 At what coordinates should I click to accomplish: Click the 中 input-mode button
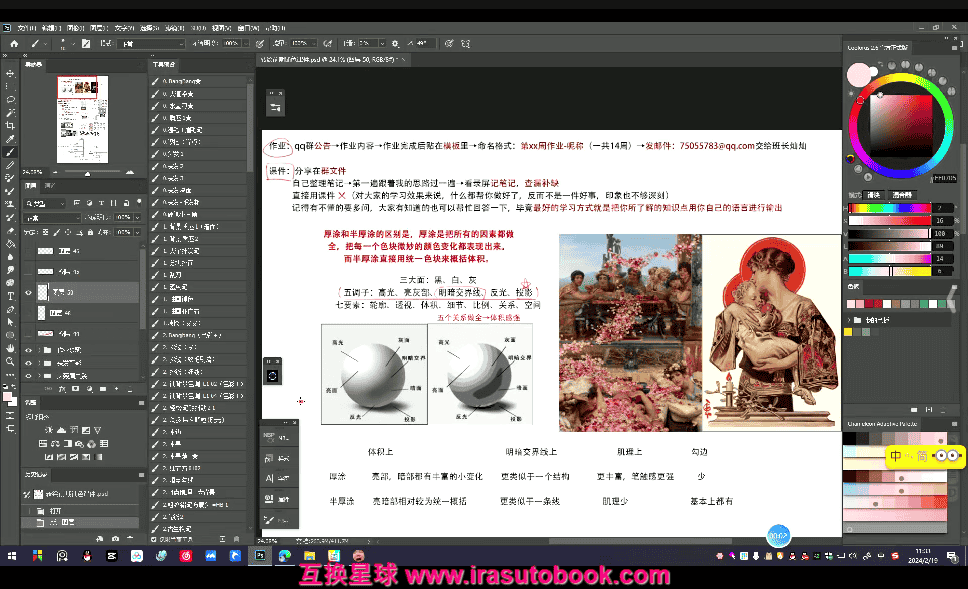[895, 456]
